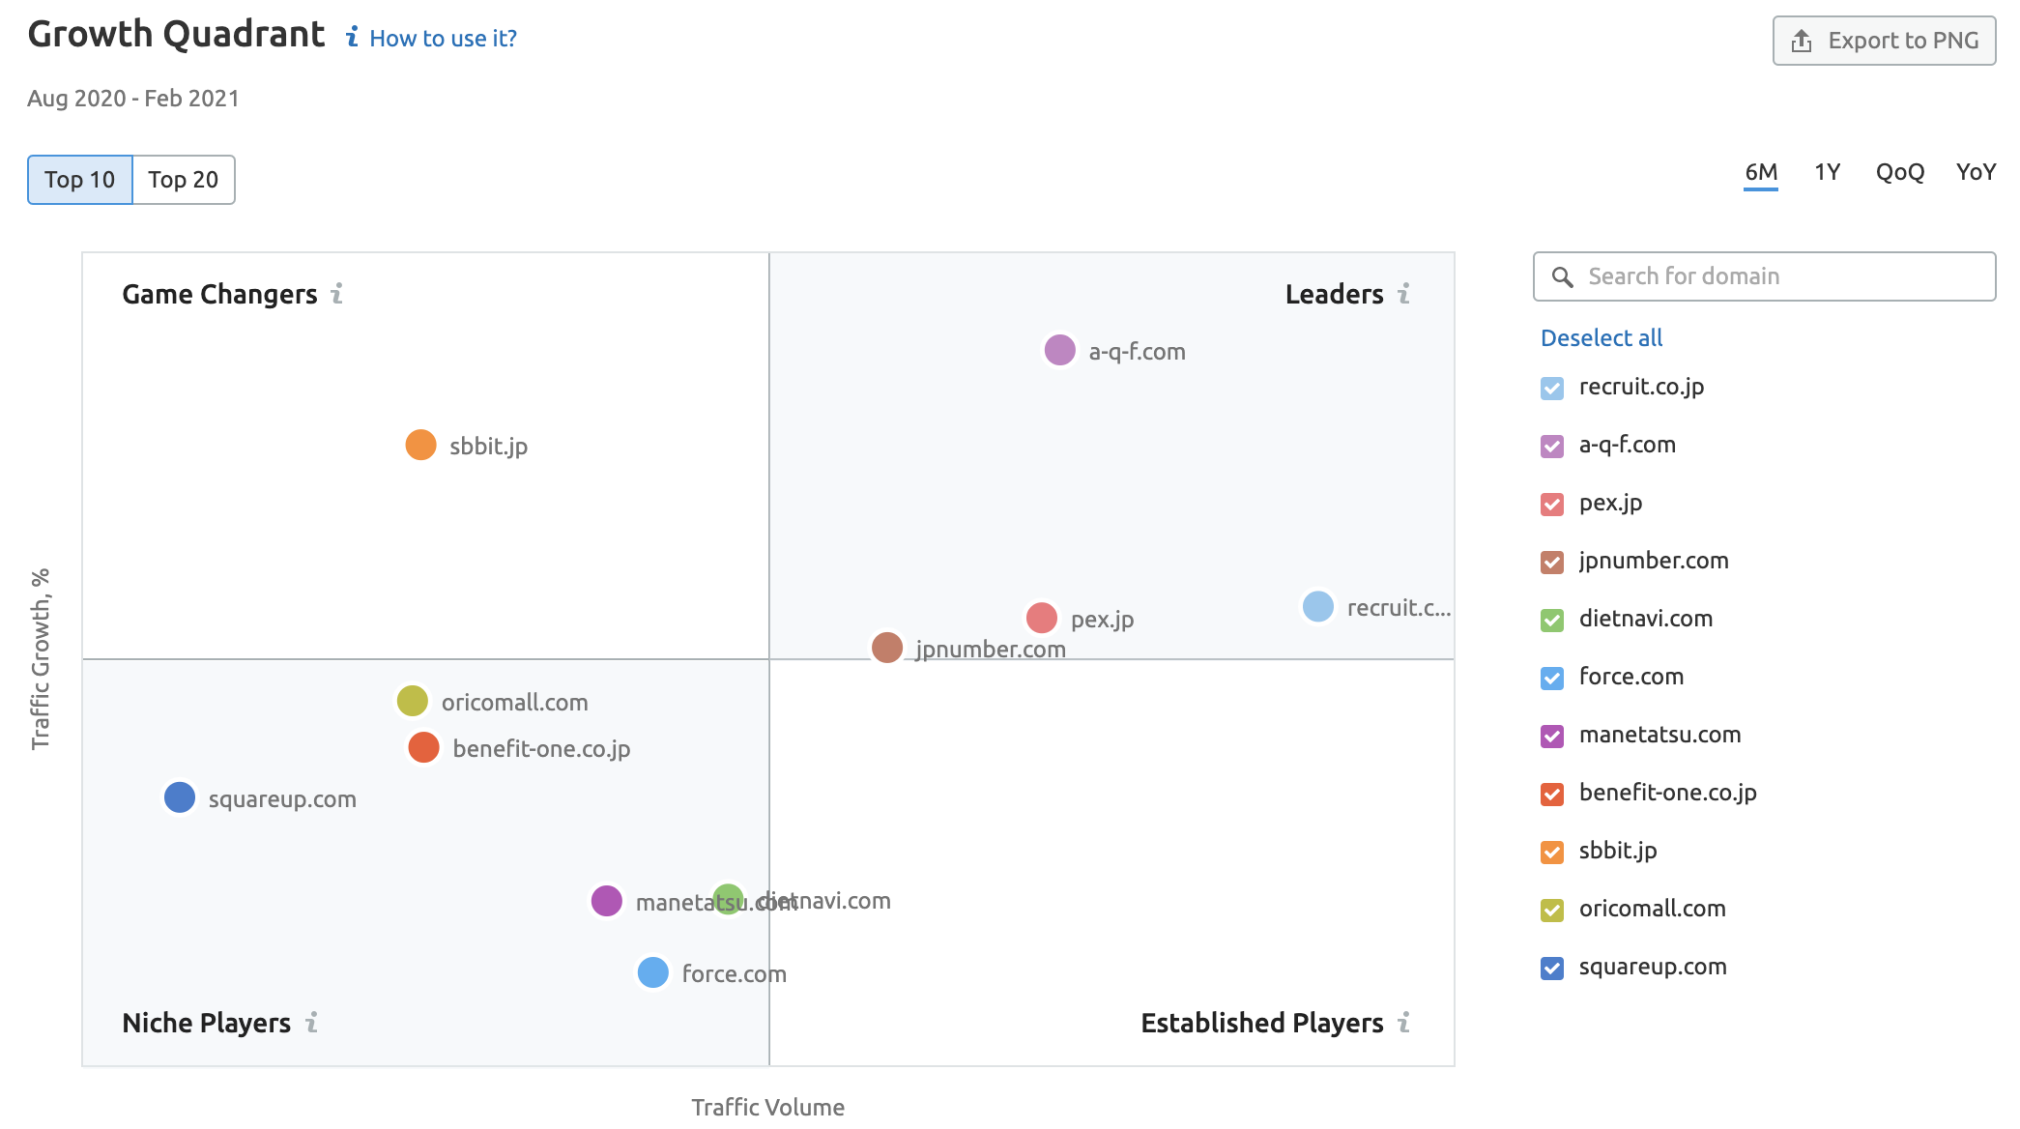2020x1129 pixels.
Task: Uncheck oricomall.com checkbox
Action: click(x=1552, y=910)
